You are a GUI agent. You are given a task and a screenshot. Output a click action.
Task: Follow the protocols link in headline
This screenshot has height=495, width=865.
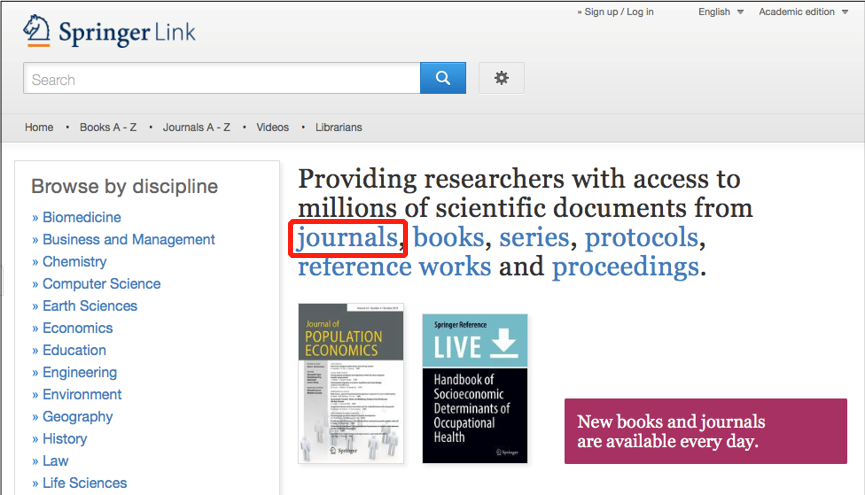point(642,238)
